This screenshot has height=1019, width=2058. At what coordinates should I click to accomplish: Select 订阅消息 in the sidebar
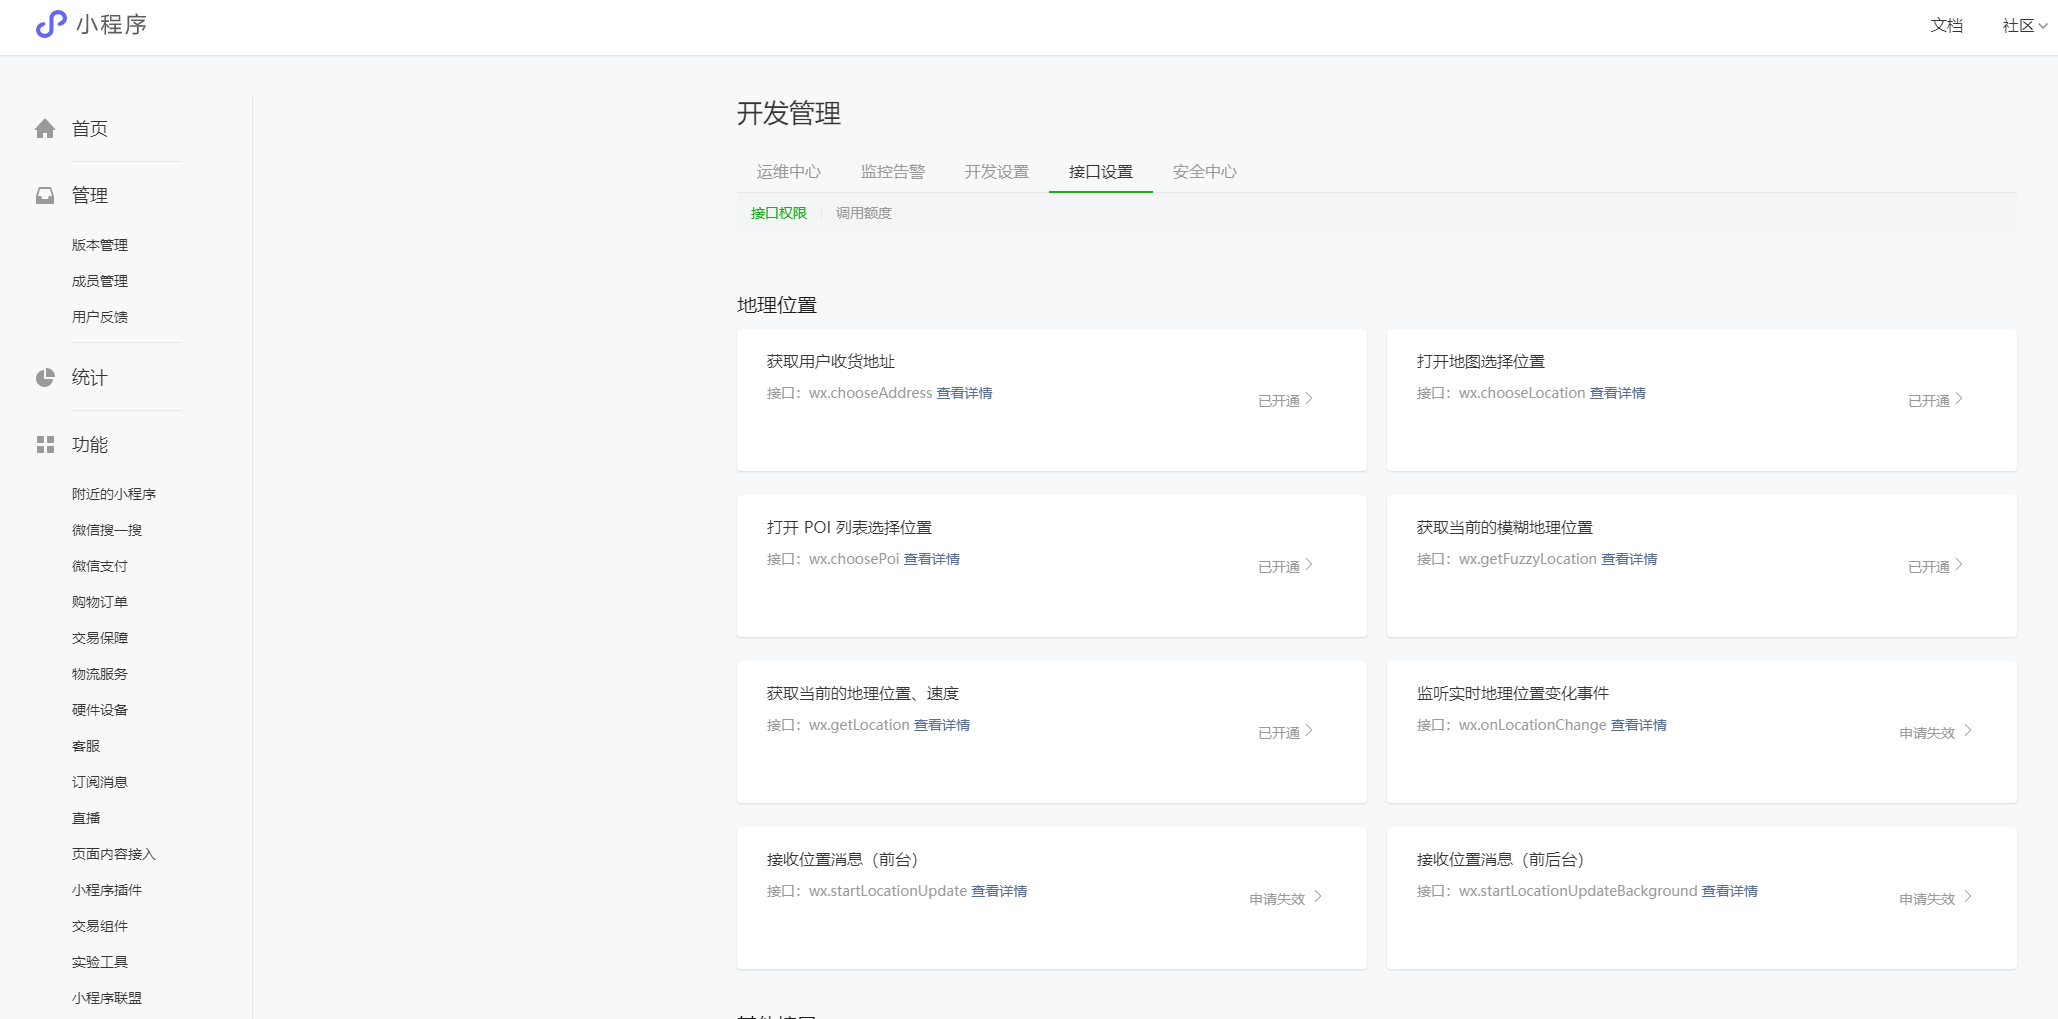(100, 782)
